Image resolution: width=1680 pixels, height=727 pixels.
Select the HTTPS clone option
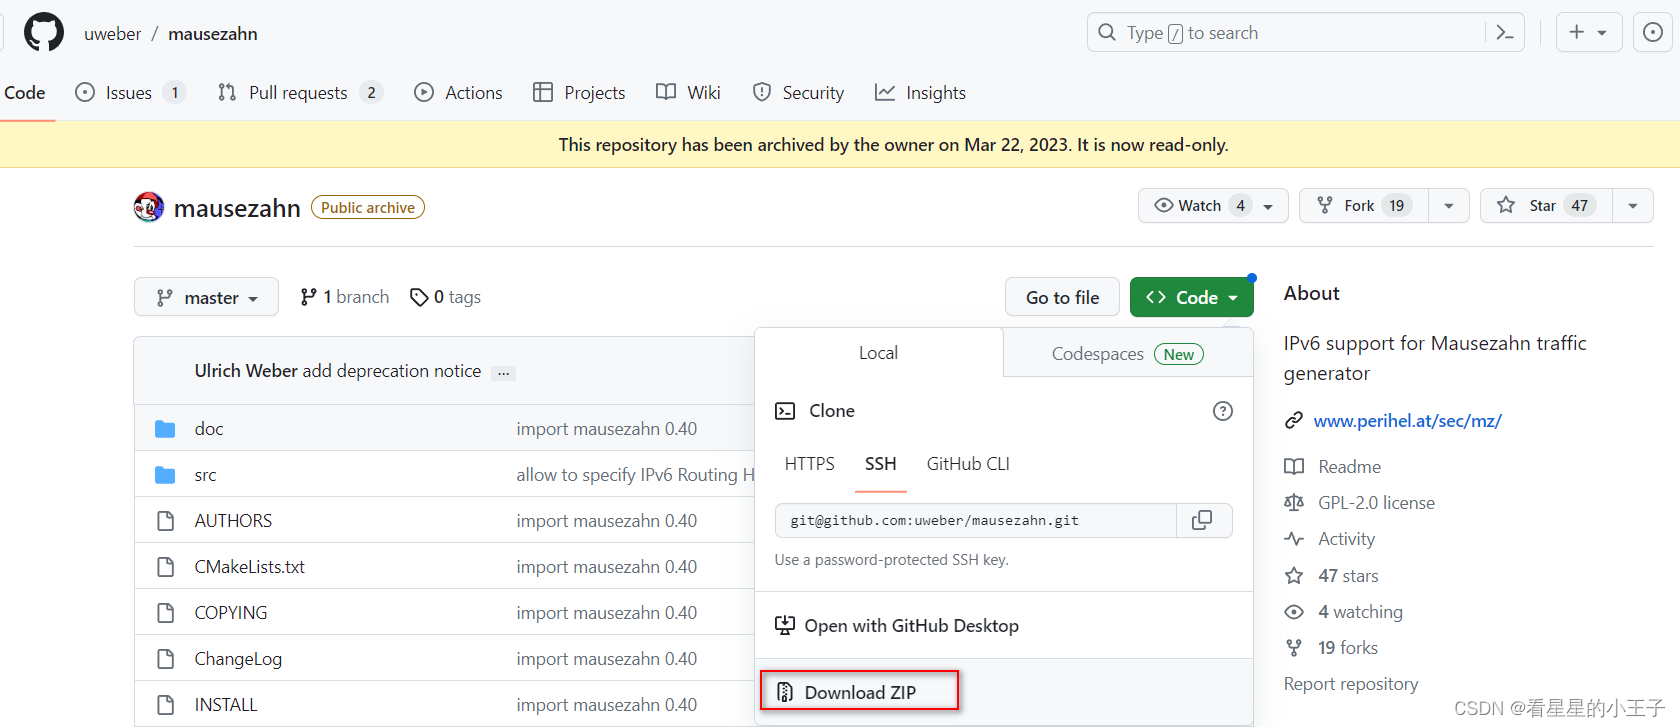tap(809, 464)
